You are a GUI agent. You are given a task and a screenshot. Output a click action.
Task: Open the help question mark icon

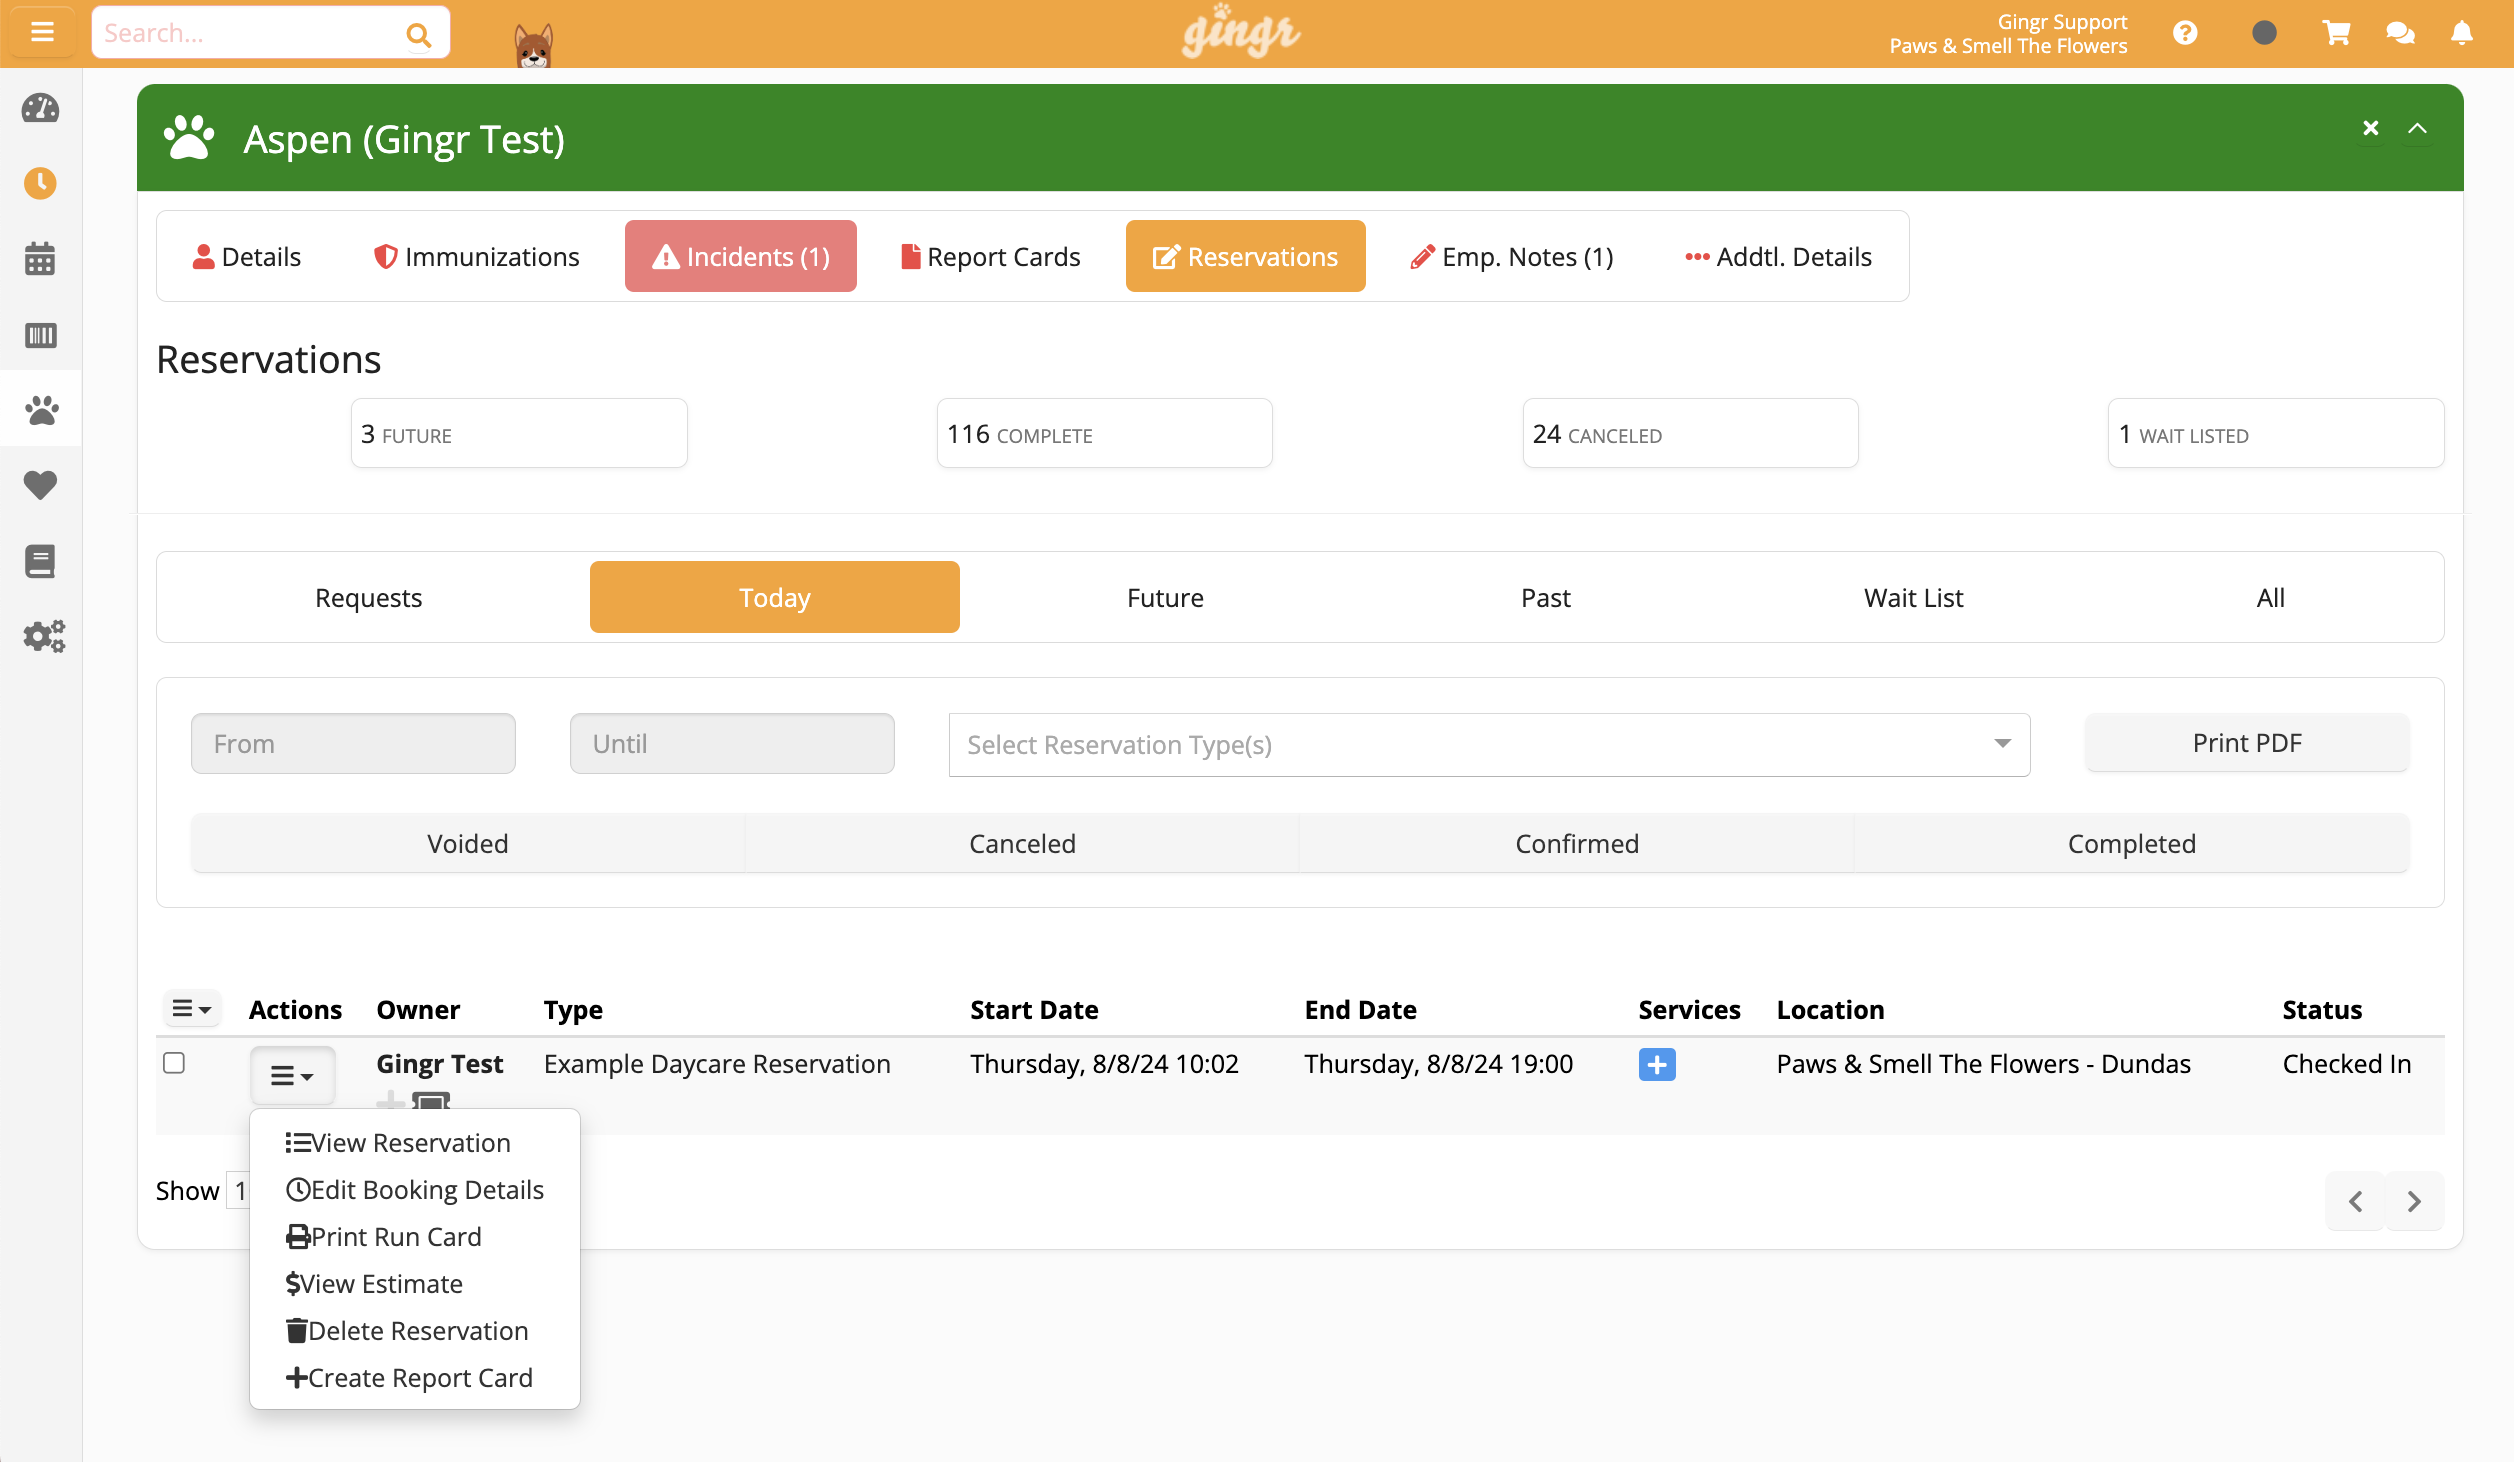pyautogui.click(x=2185, y=33)
